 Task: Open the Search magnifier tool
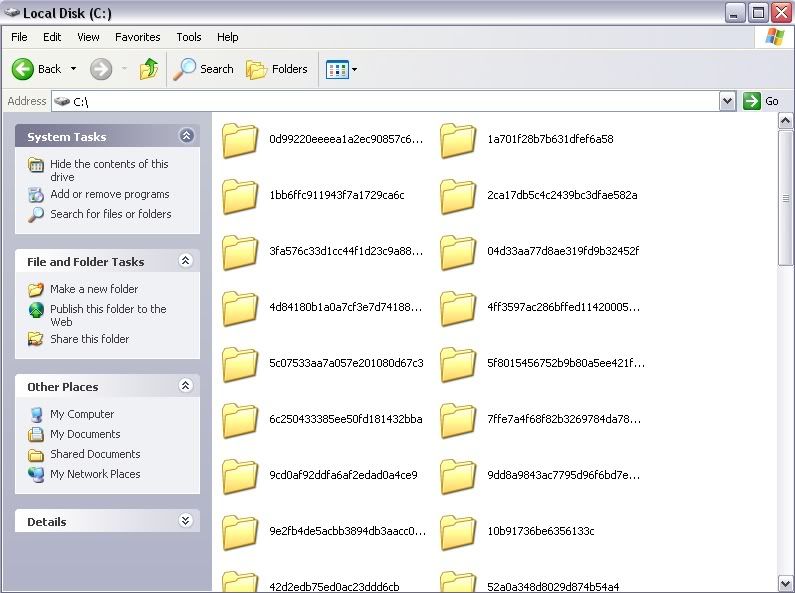pos(203,69)
